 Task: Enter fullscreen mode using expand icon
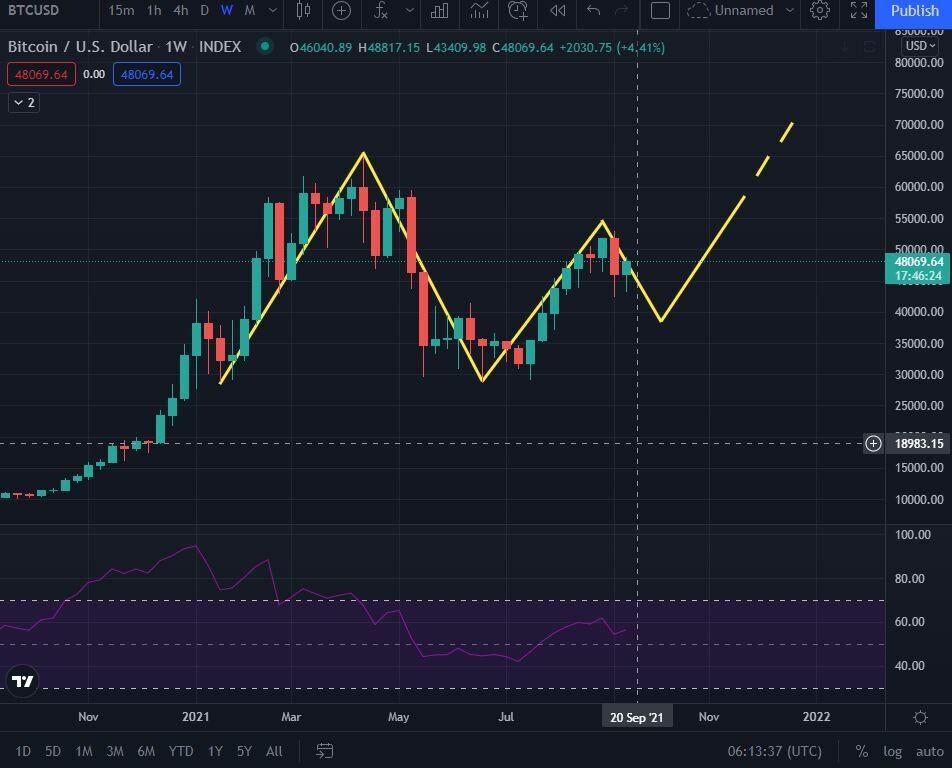[858, 11]
